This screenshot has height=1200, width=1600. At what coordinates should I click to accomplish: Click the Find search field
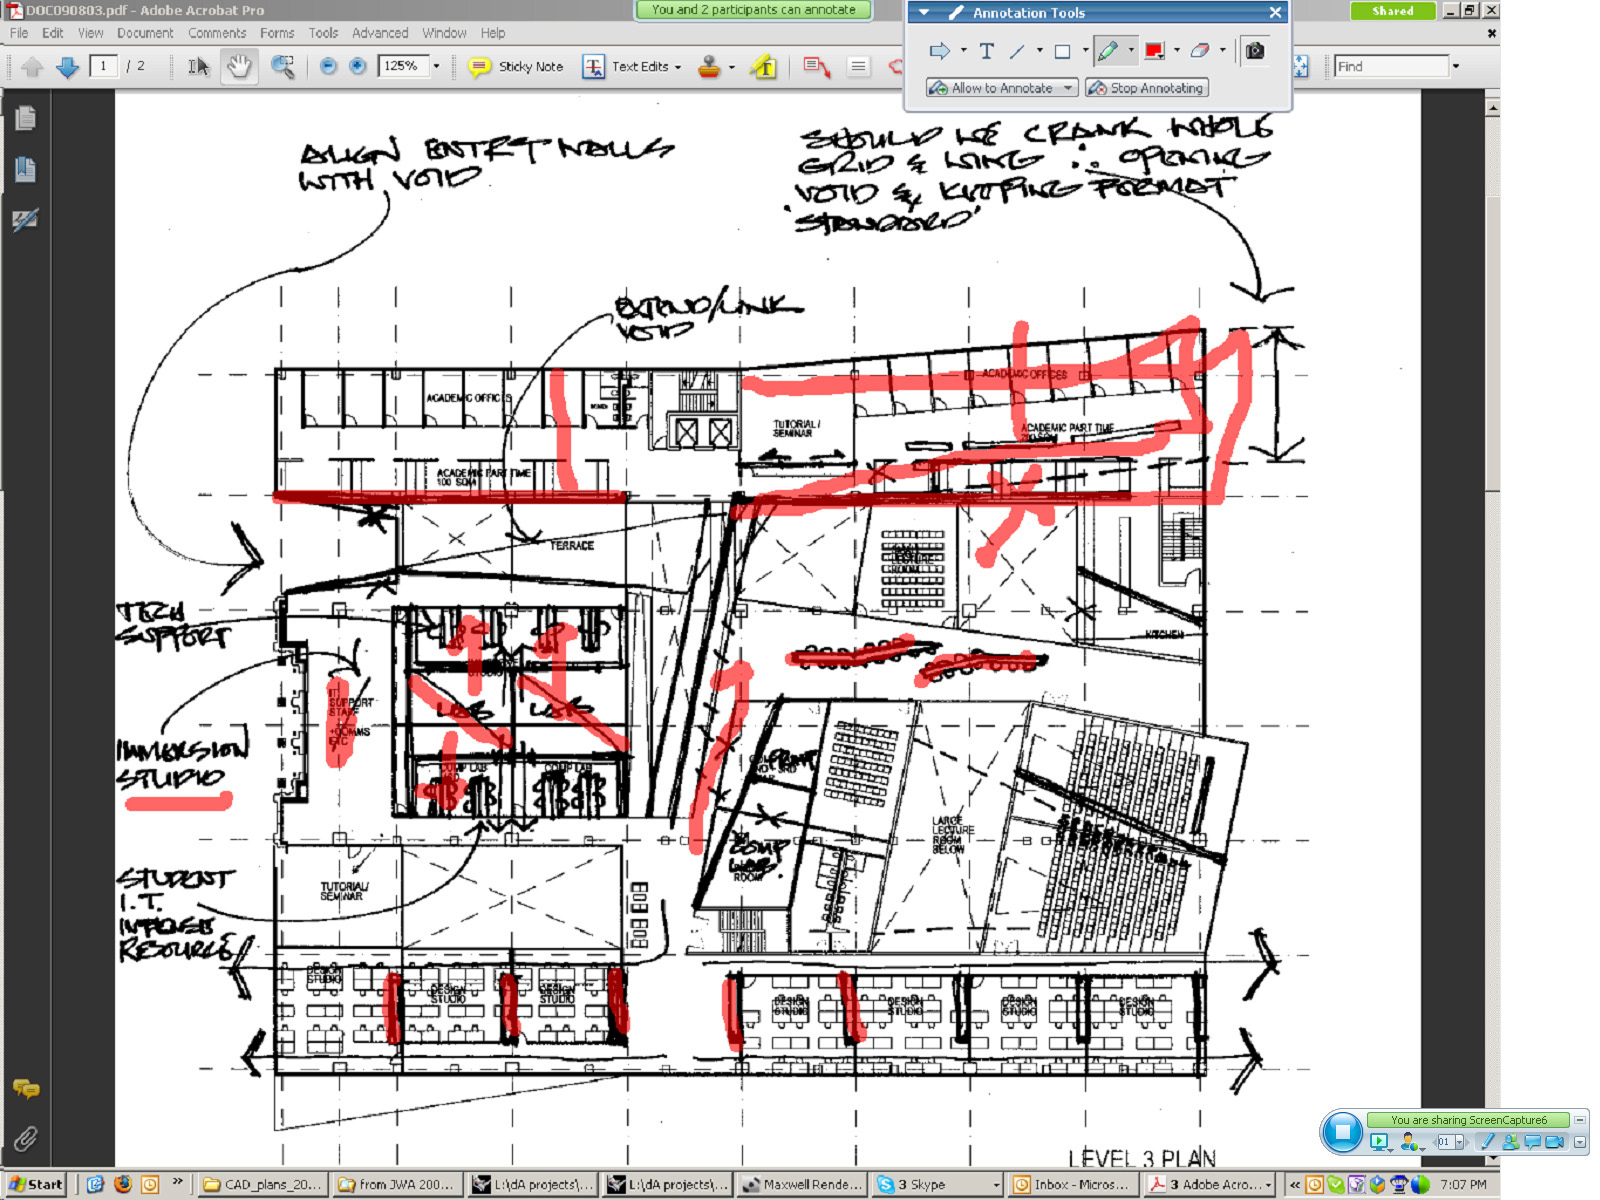(1392, 67)
